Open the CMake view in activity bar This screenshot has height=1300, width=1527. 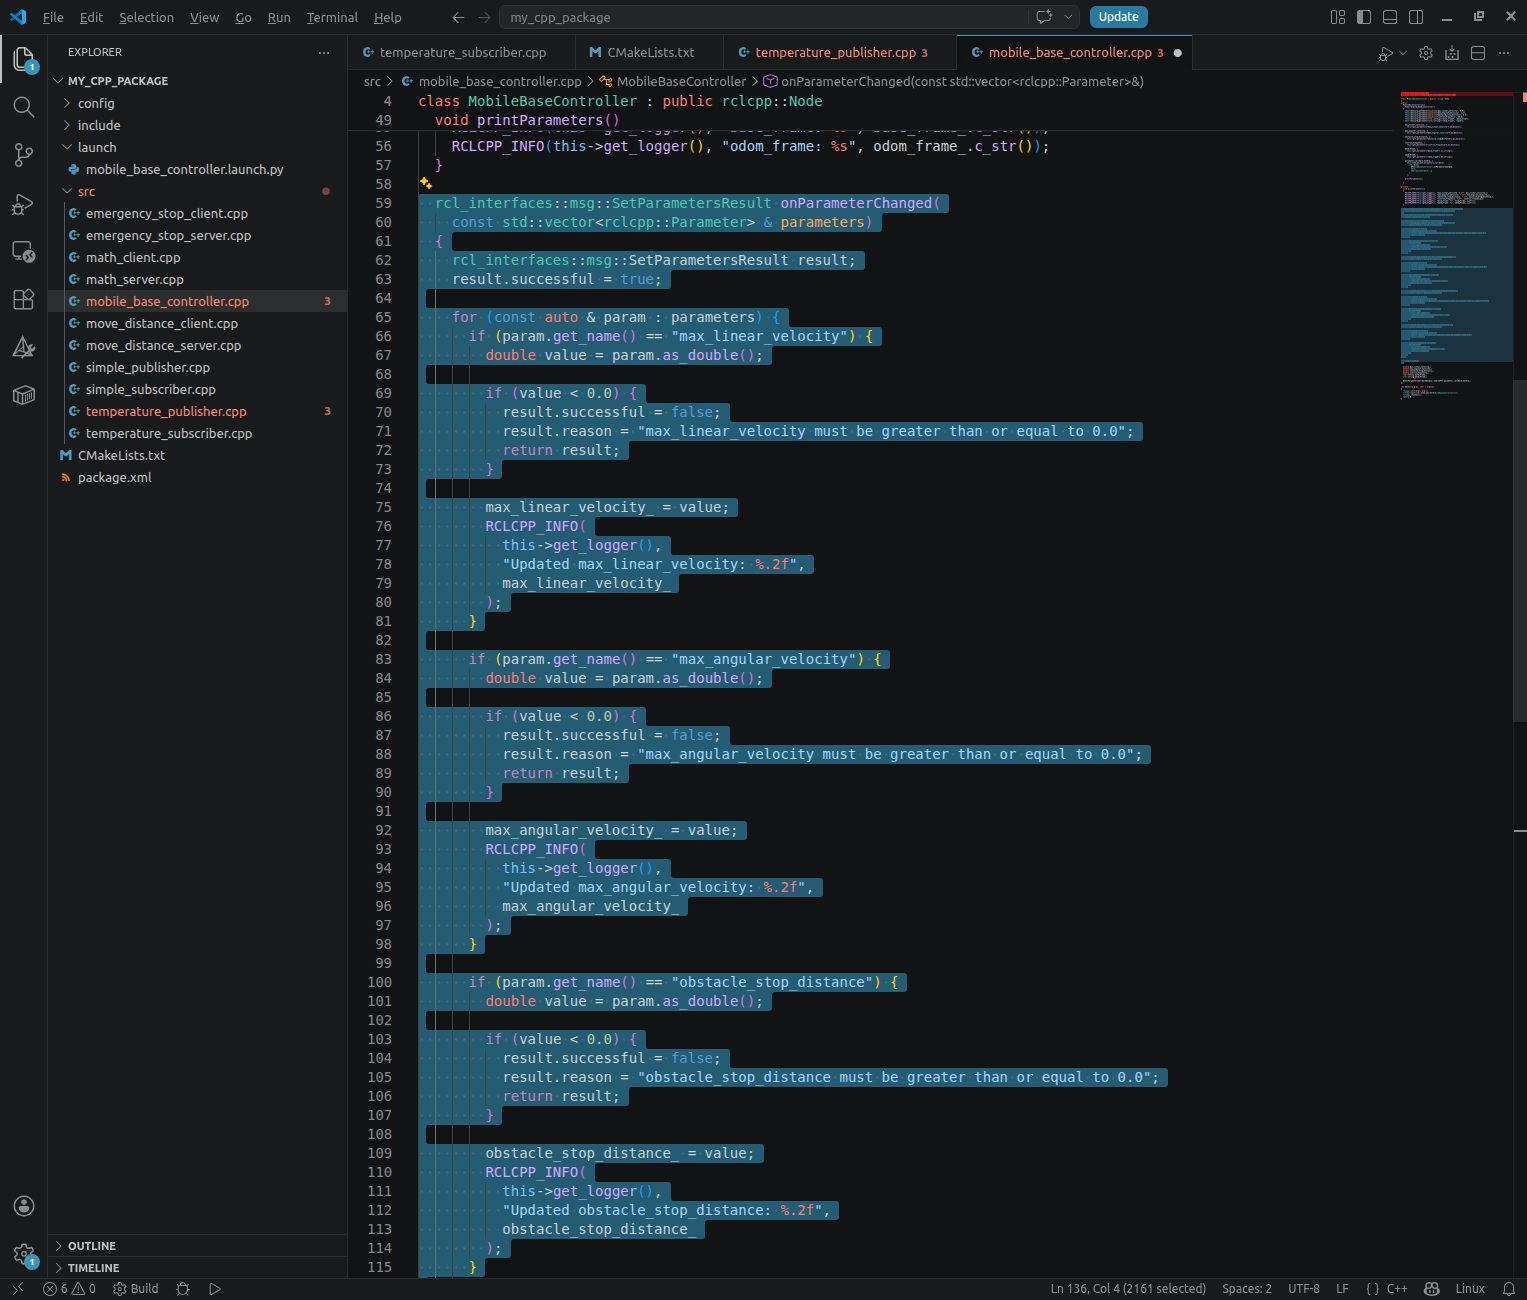coord(23,347)
